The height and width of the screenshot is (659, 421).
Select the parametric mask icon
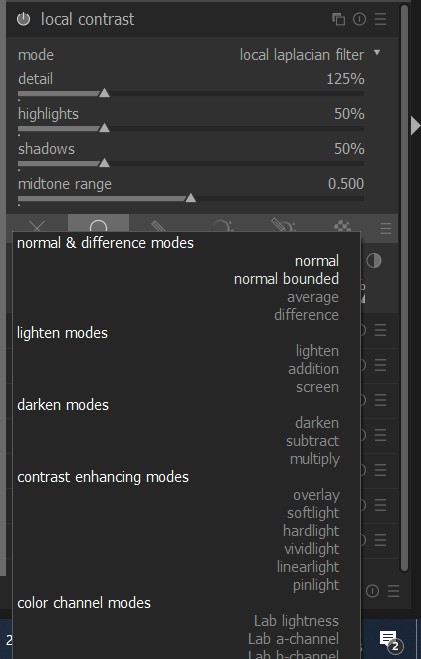[x=221, y=226]
